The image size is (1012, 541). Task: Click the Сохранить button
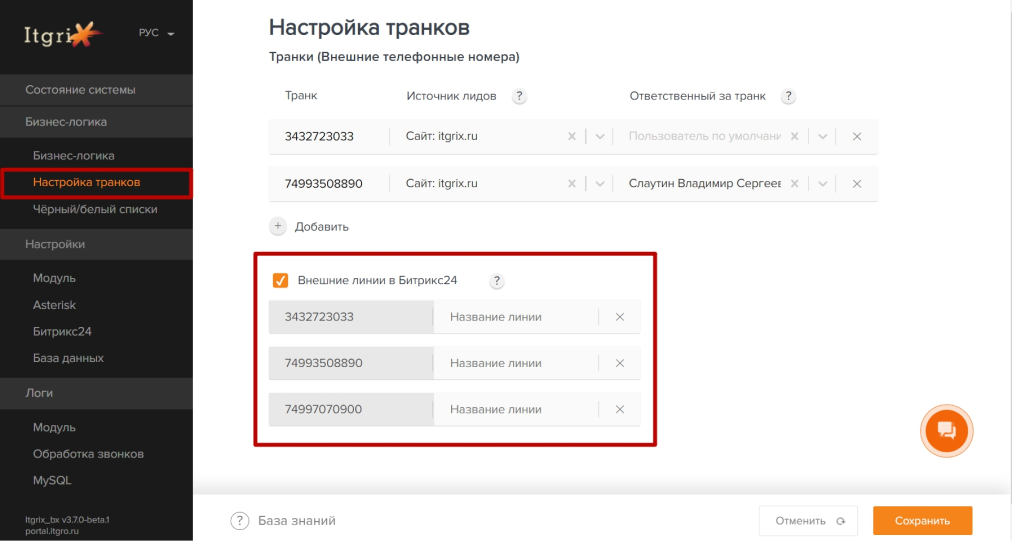pos(922,521)
